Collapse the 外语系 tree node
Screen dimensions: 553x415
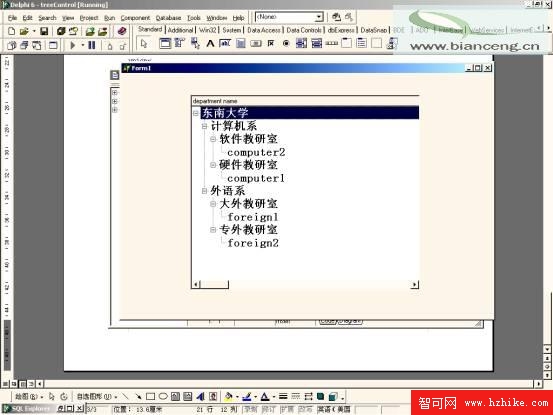pos(205,191)
